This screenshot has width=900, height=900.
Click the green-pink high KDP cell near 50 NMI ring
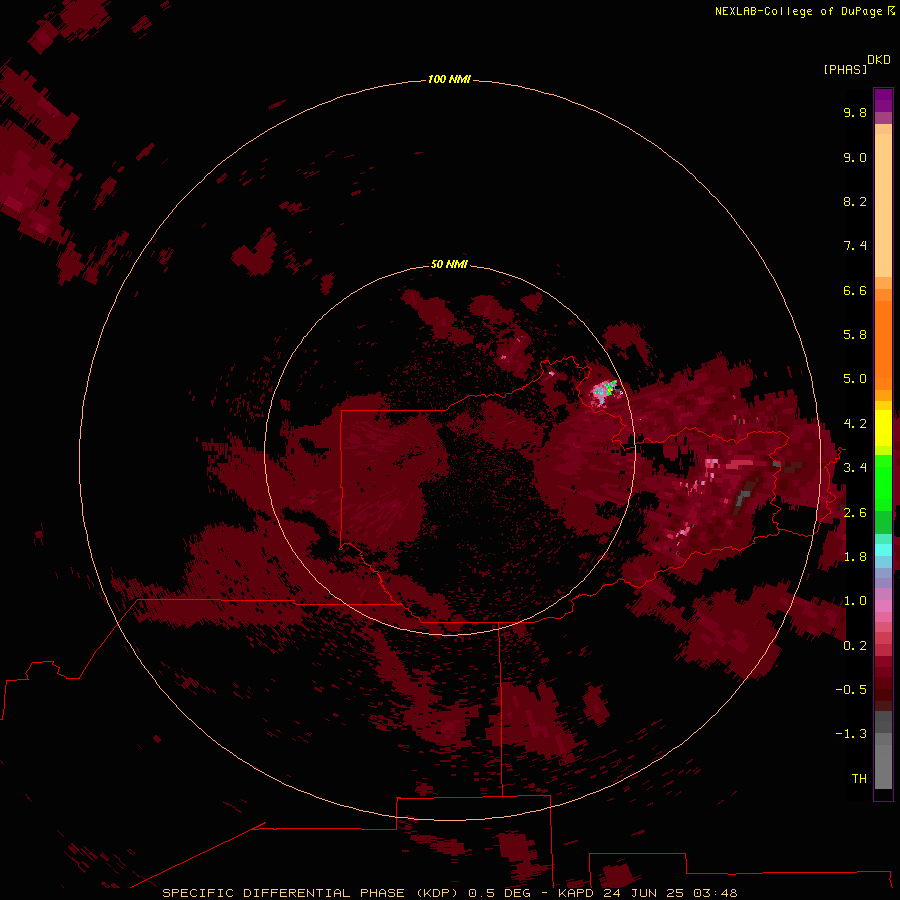coord(606,391)
